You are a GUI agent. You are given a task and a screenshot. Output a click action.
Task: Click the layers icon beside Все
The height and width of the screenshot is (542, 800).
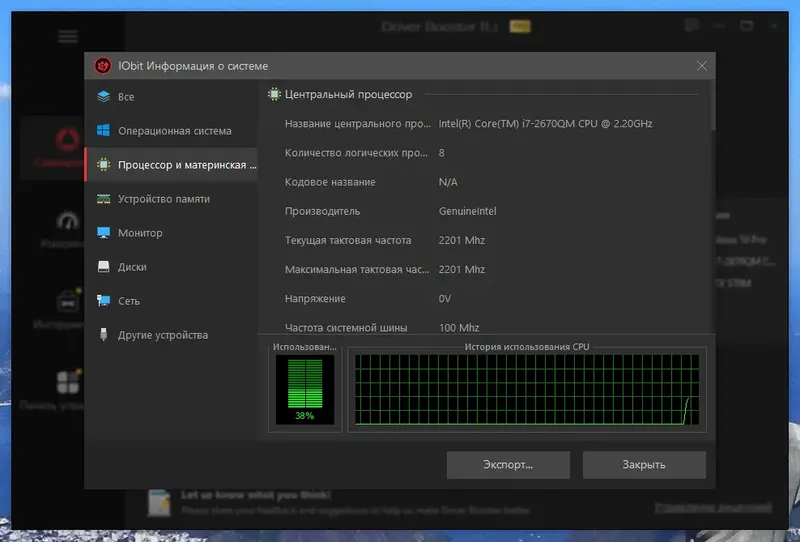[104, 96]
